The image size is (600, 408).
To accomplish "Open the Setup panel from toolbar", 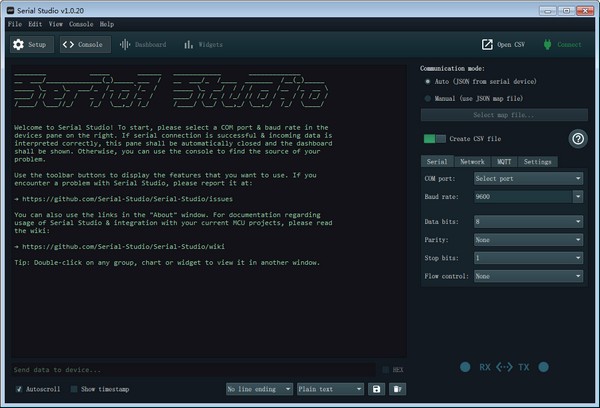I will (30, 45).
